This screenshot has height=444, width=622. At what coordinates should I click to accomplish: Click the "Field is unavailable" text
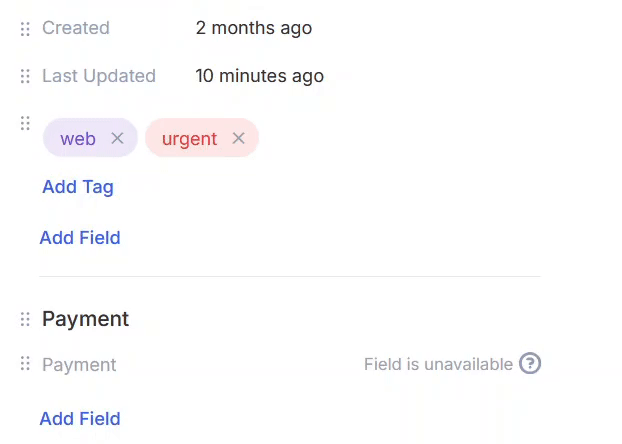438,365
